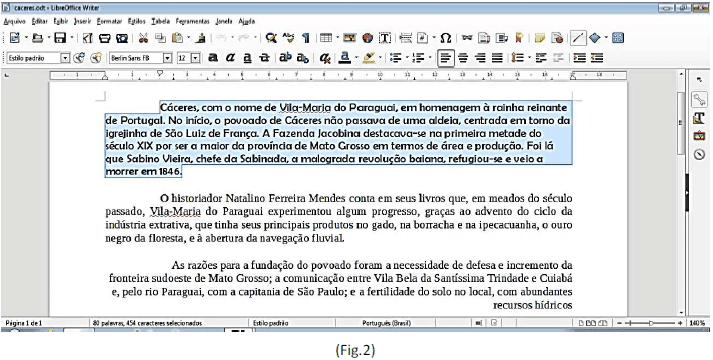This screenshot has width=713, height=360.
Task: Click the Paste clipboard icon
Action: click(x=178, y=38)
